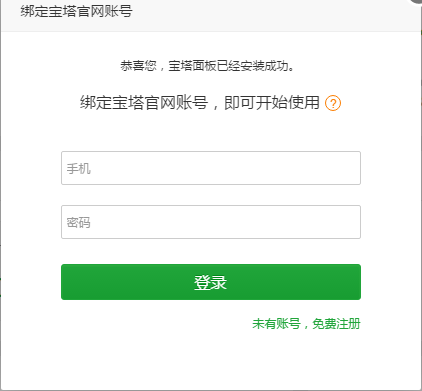Click the orange question mark help icon

click(333, 103)
